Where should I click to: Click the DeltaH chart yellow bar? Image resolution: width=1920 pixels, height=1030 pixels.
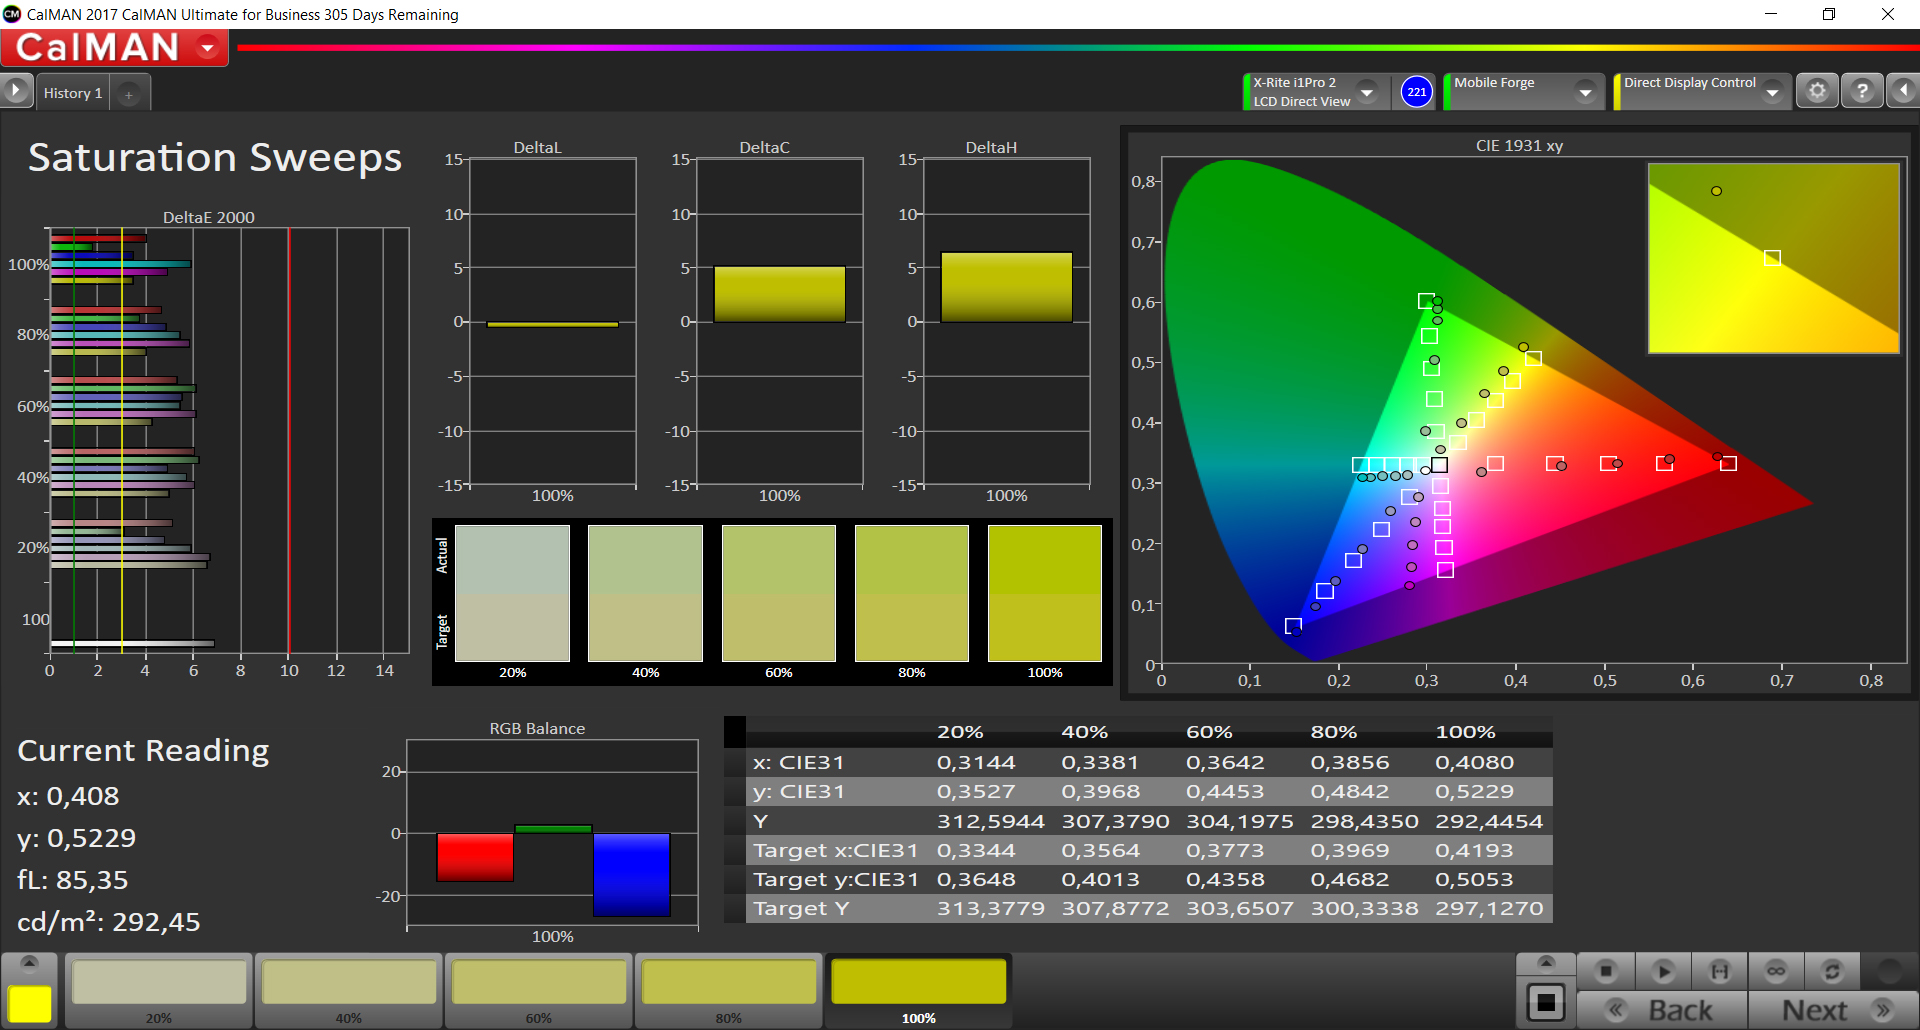click(x=1006, y=287)
